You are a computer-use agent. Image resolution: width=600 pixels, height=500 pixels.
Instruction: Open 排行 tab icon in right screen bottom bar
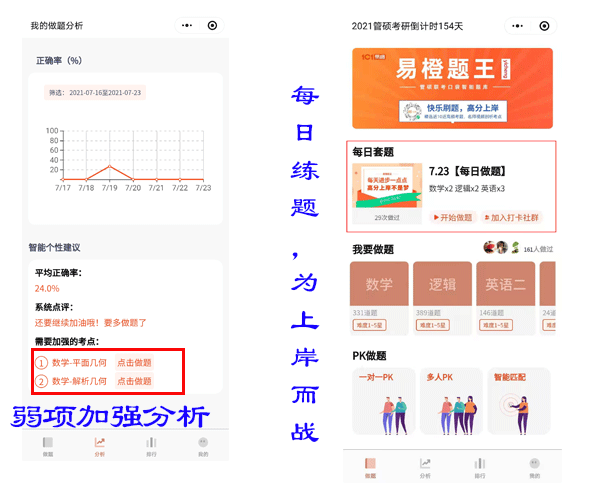(x=480, y=464)
